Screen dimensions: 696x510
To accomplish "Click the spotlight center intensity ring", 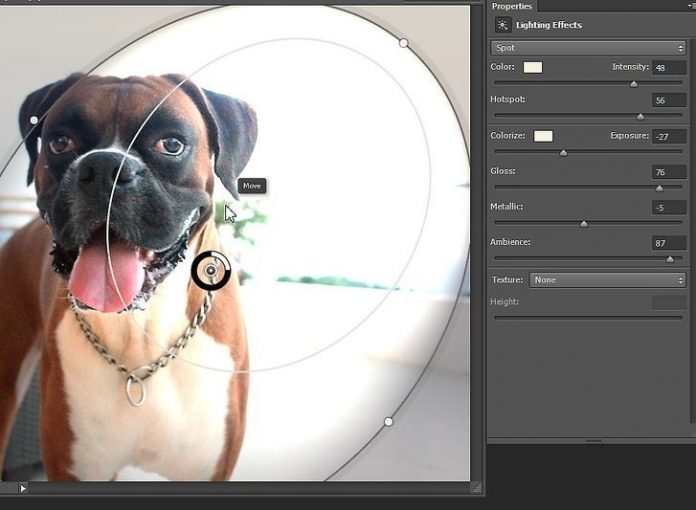I will [x=211, y=271].
